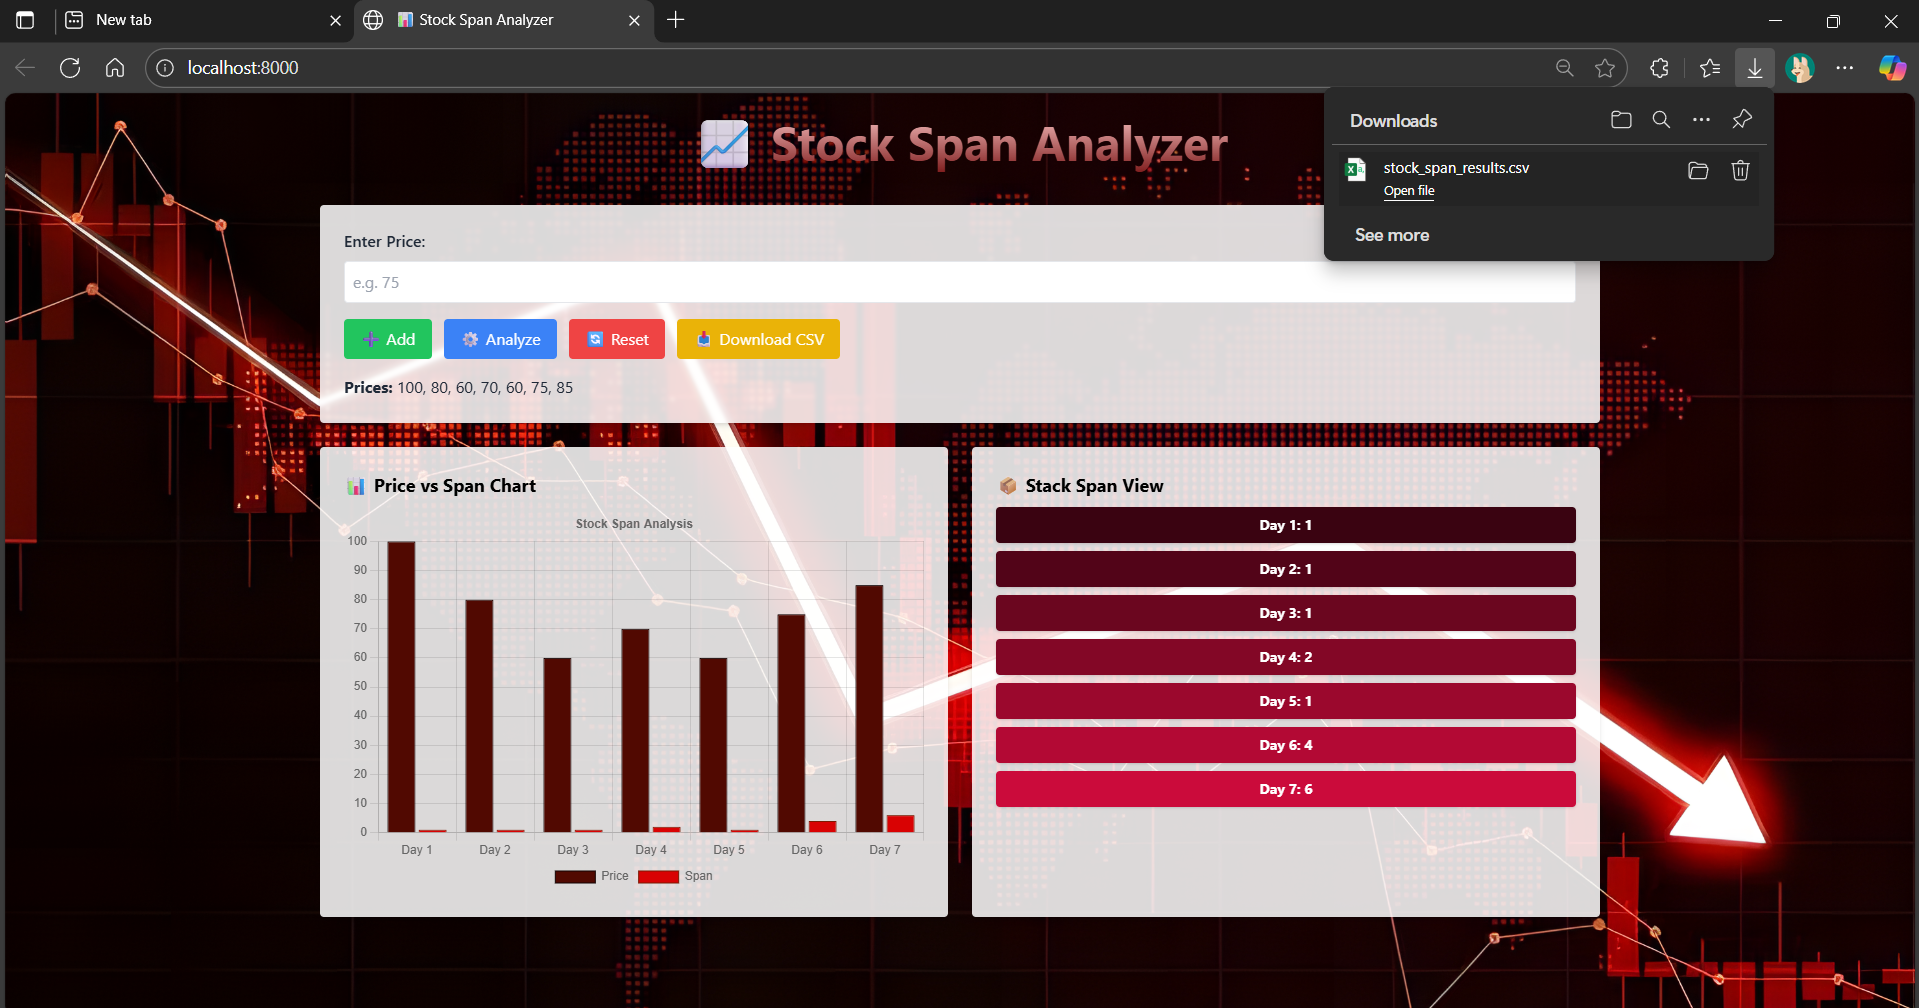Select the Stock Span Analyzer tab
This screenshot has width=1919, height=1008.
pos(490,20)
